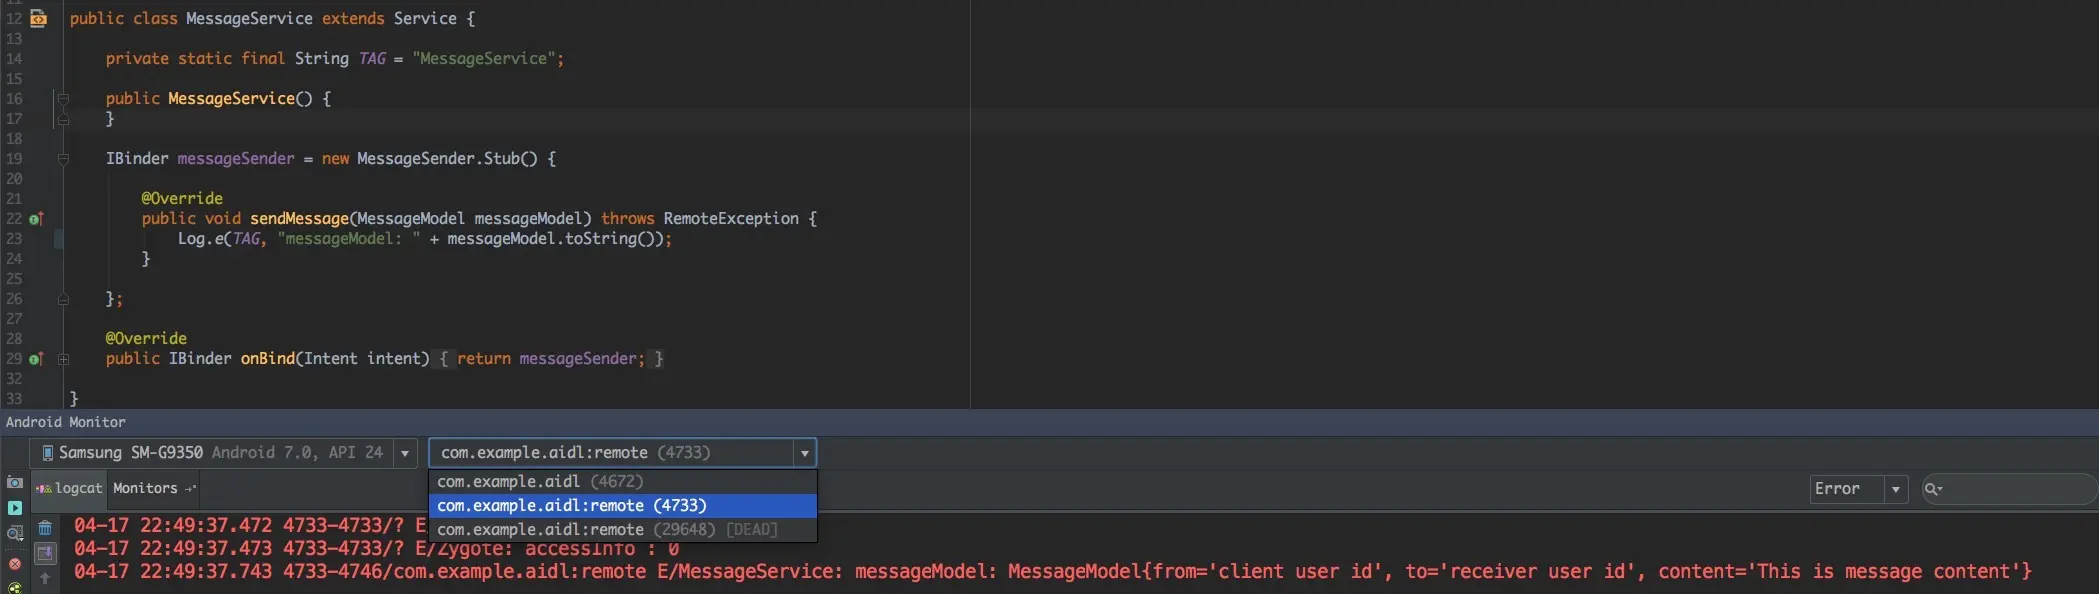Select com.example.aidl (4672) process
Image resolution: width=2099 pixels, height=594 pixels.
tap(623, 482)
